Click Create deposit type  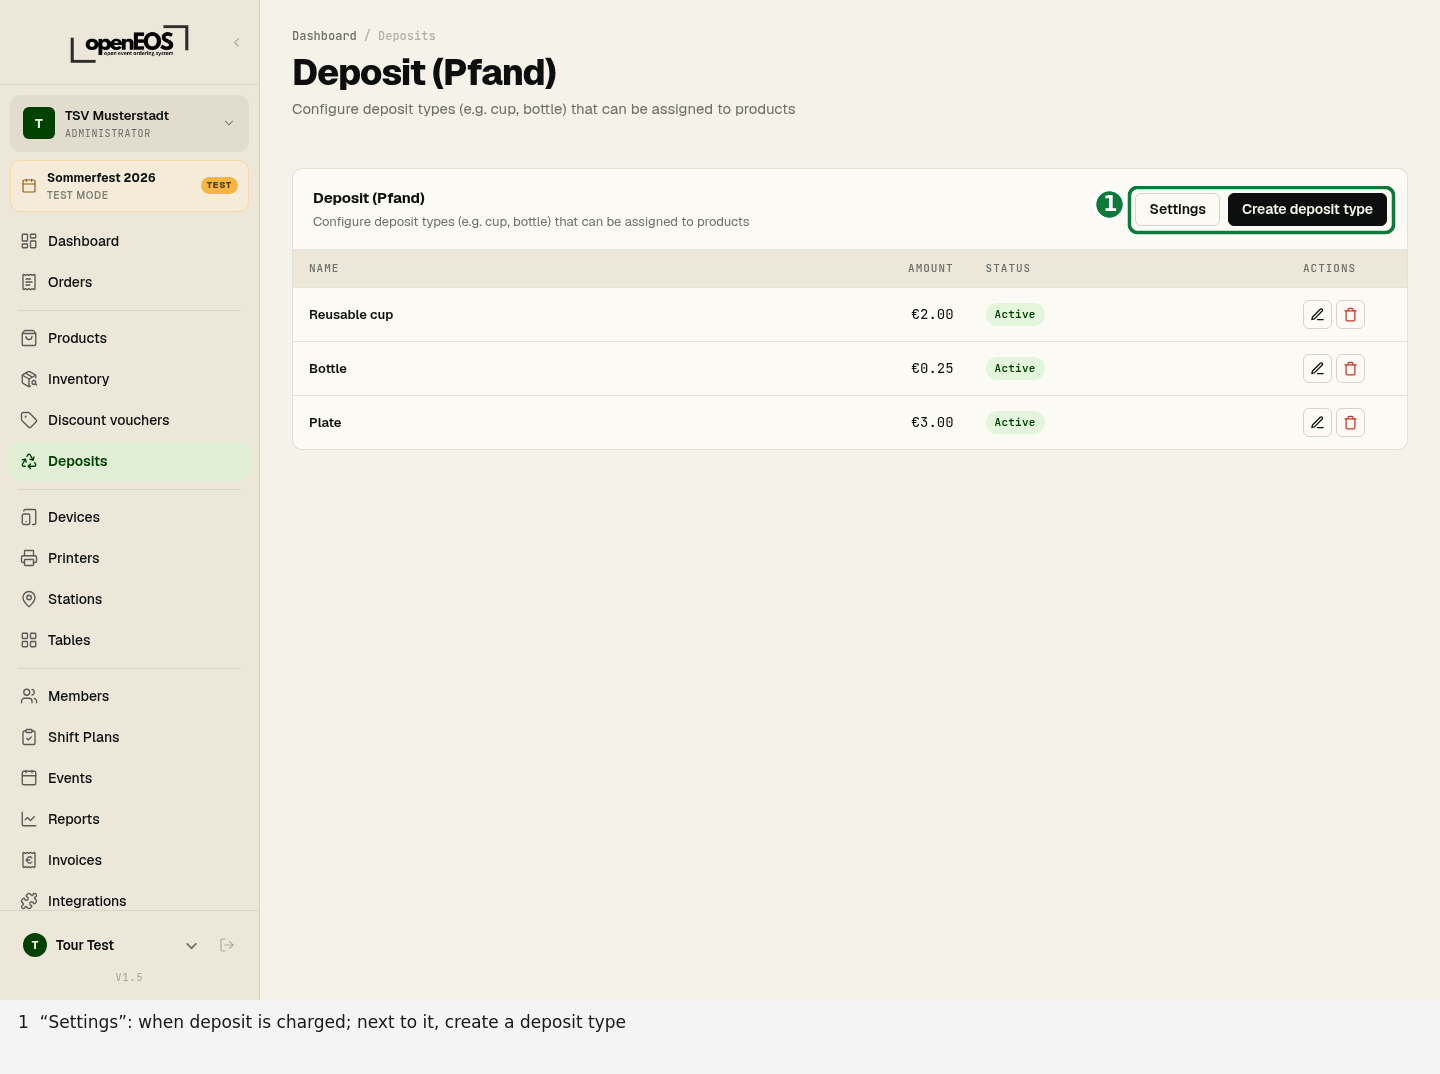click(1307, 209)
